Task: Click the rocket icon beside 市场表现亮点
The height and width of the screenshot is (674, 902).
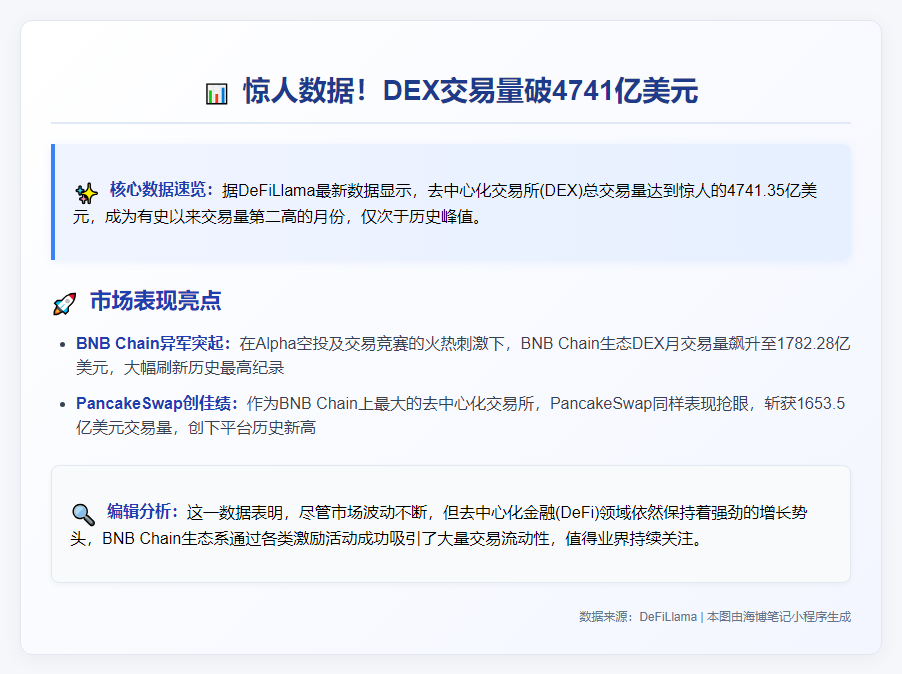Action: pyautogui.click(x=64, y=304)
